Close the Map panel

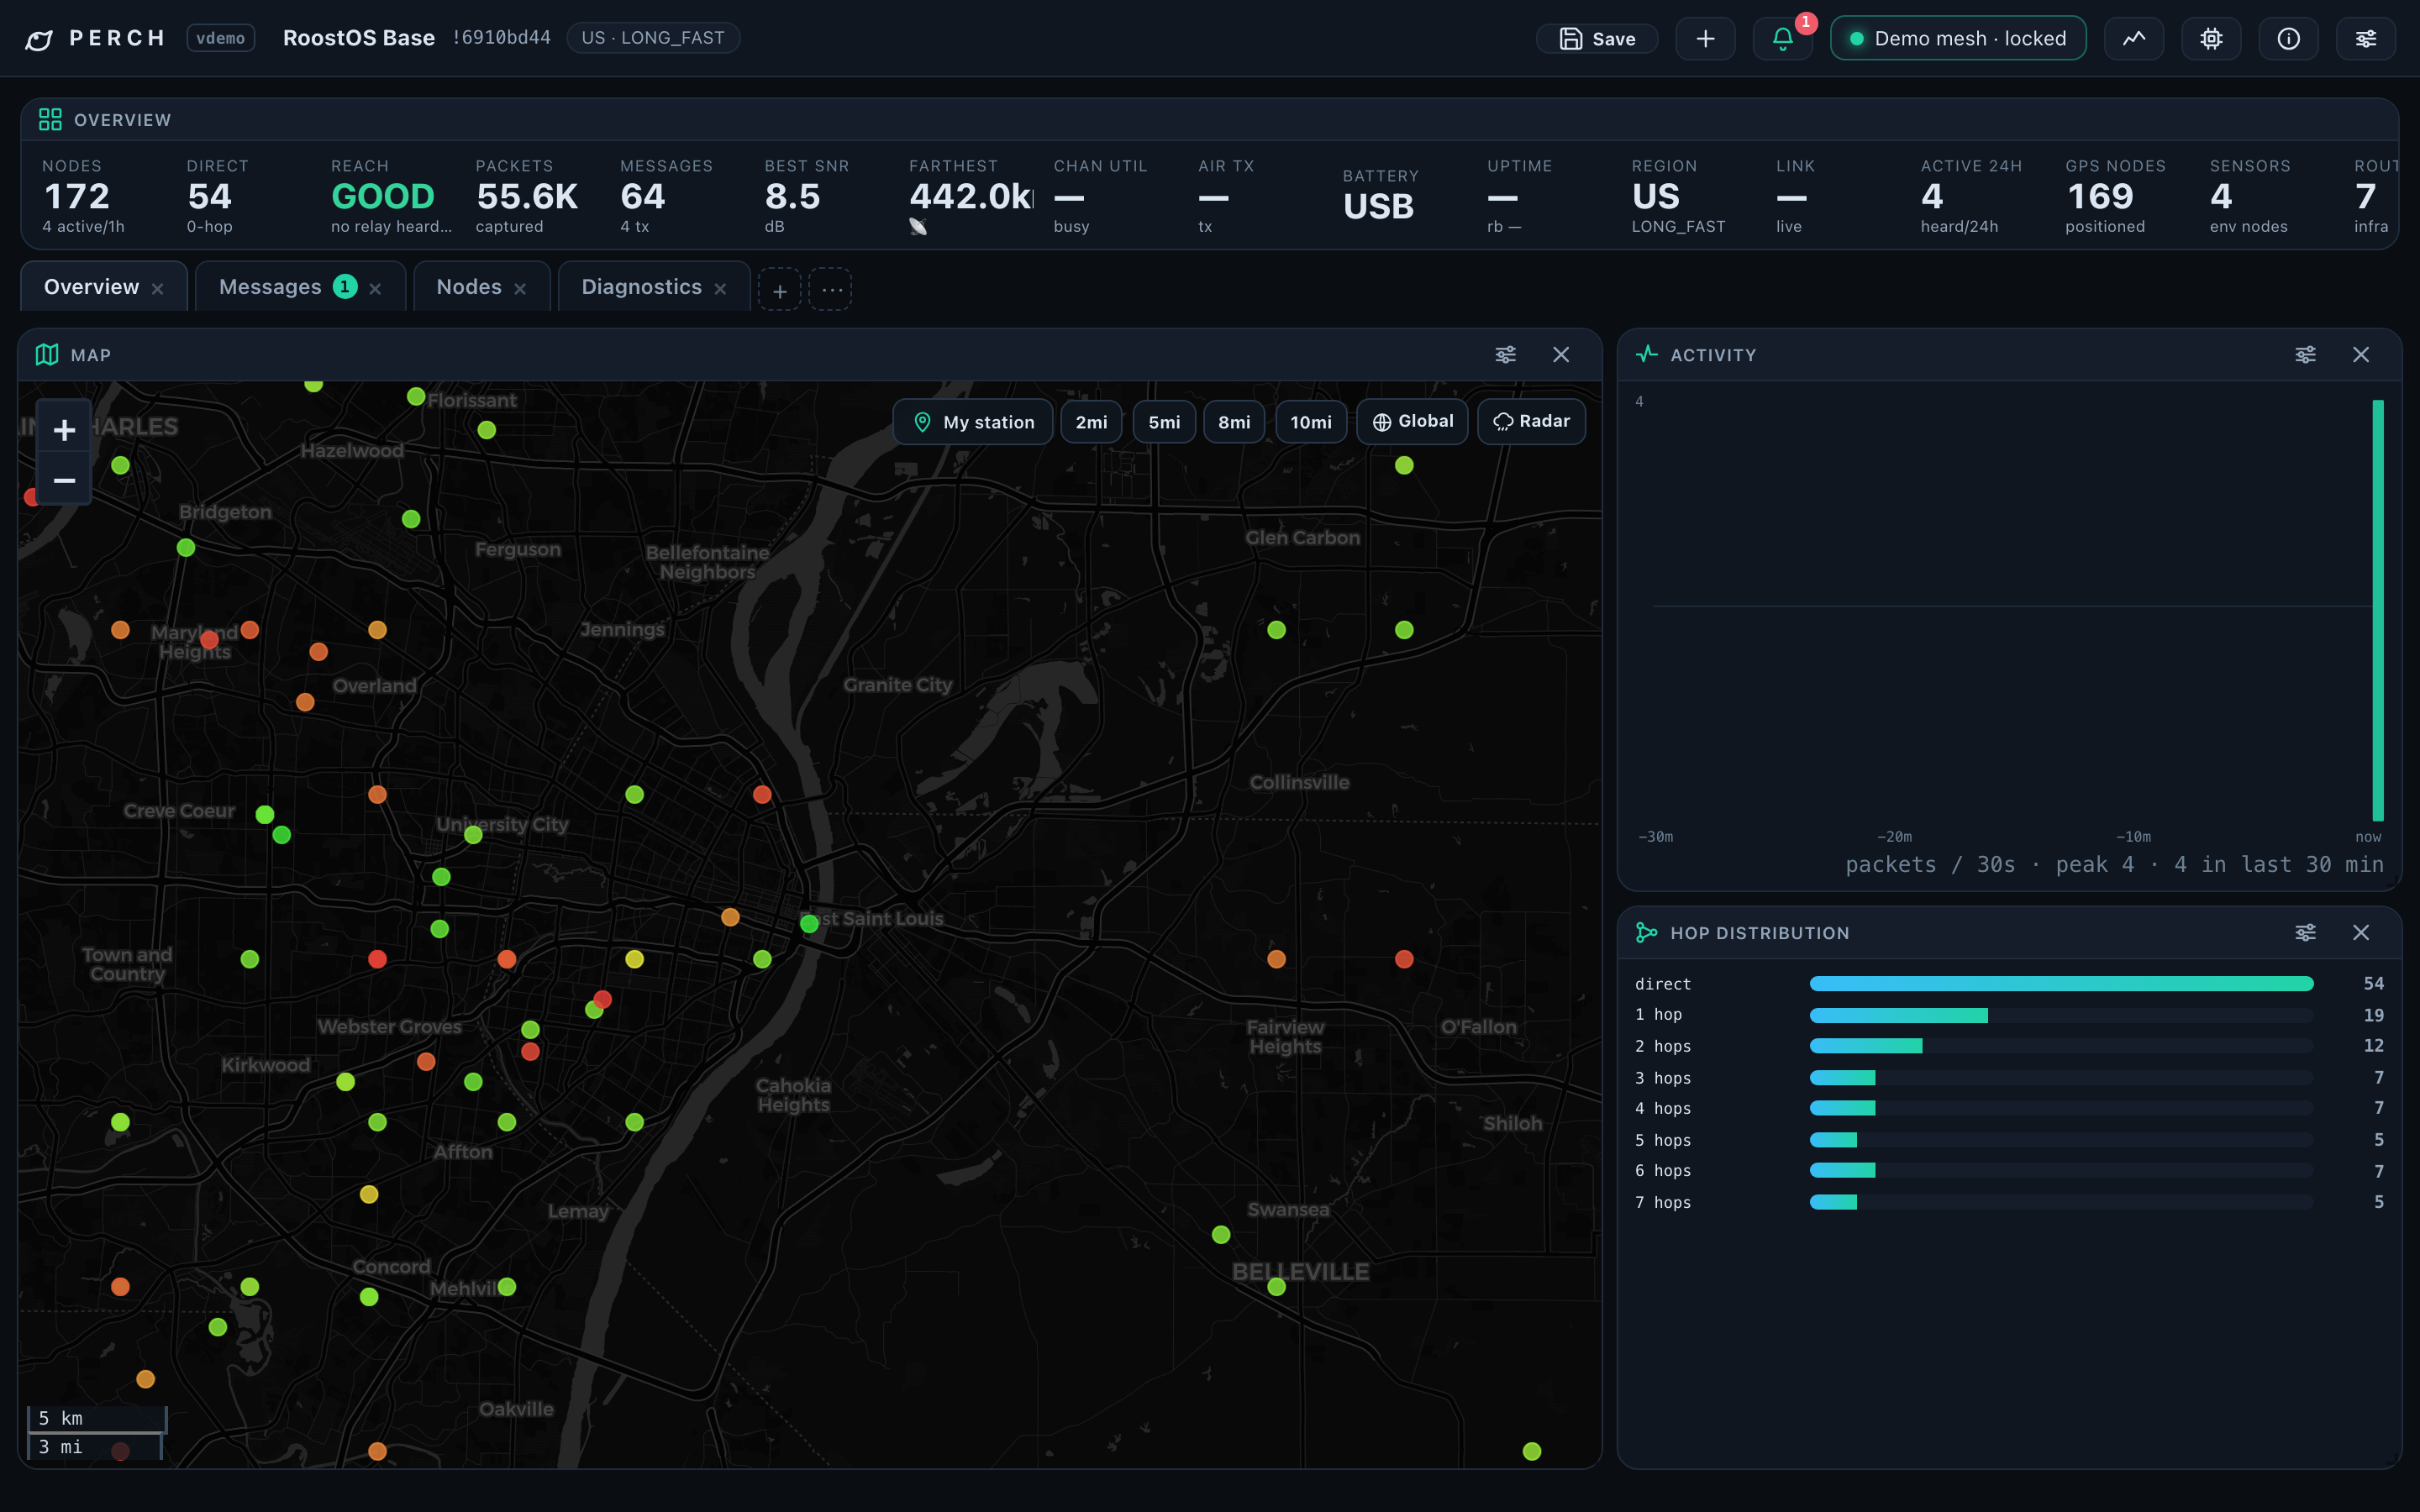[1561, 355]
